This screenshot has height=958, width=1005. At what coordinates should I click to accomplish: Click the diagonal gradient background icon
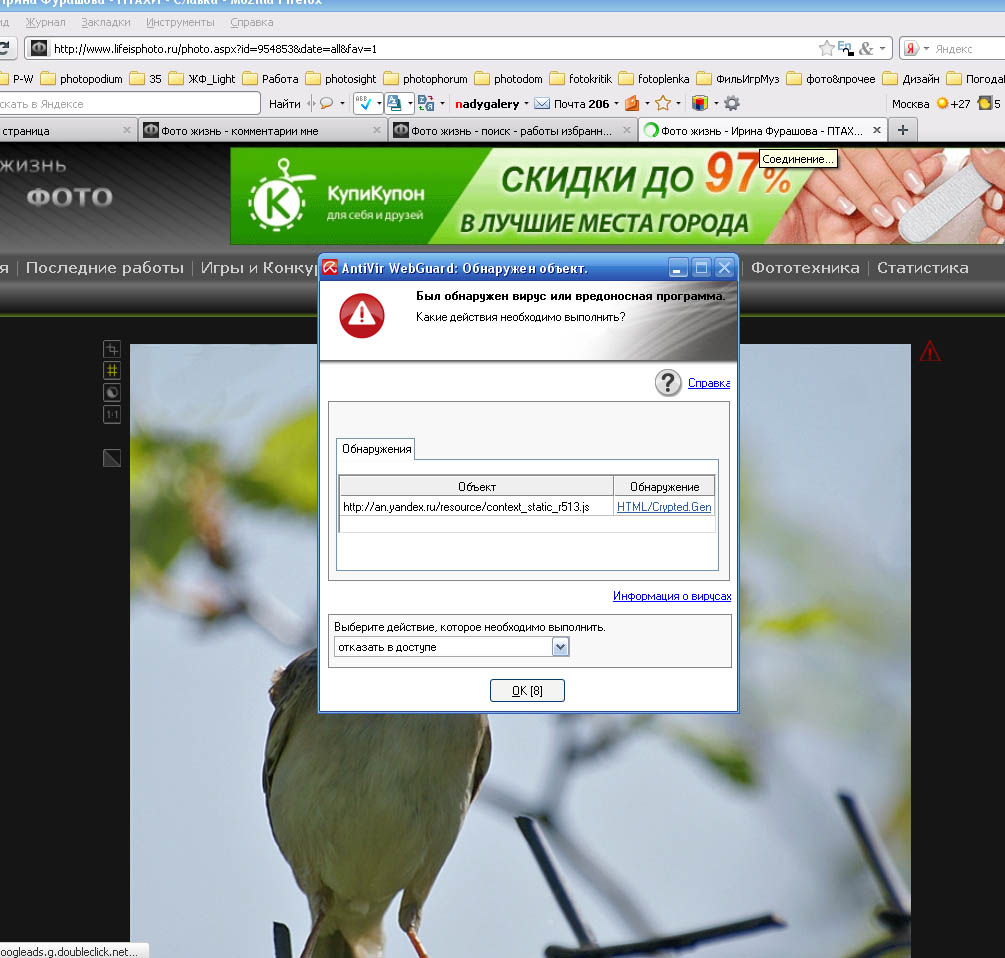[112, 458]
